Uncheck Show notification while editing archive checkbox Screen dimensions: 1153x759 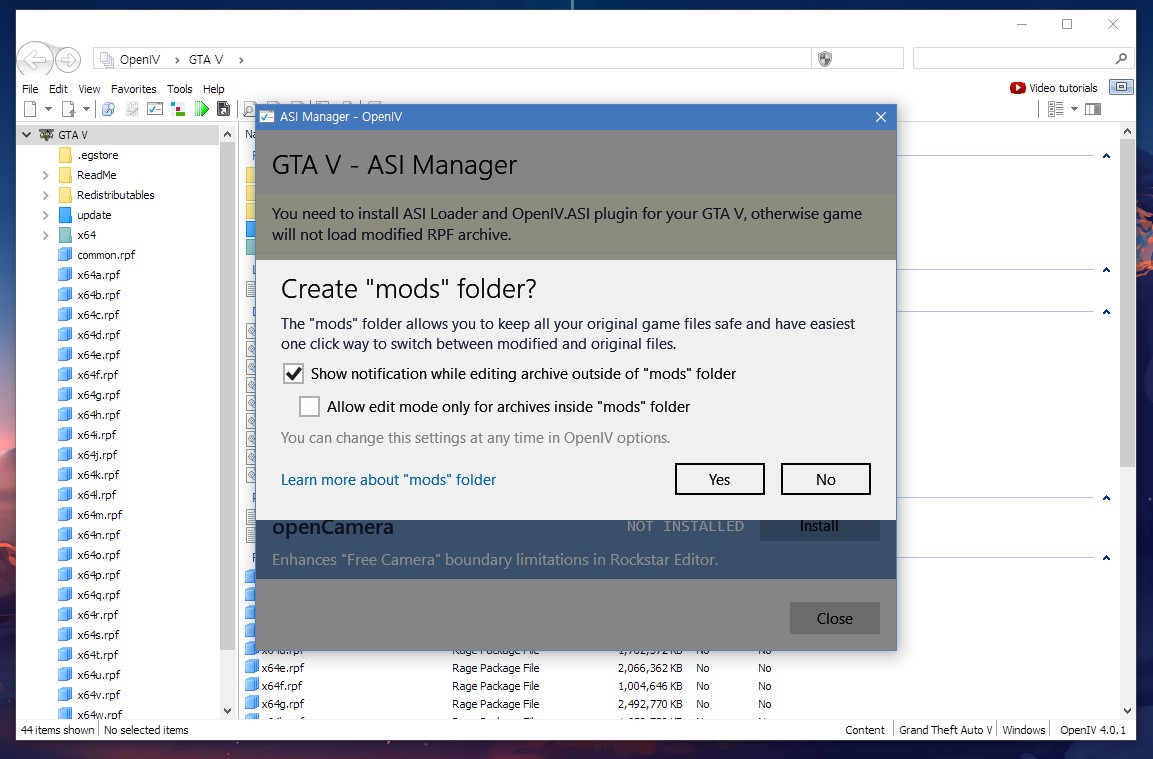click(x=293, y=374)
